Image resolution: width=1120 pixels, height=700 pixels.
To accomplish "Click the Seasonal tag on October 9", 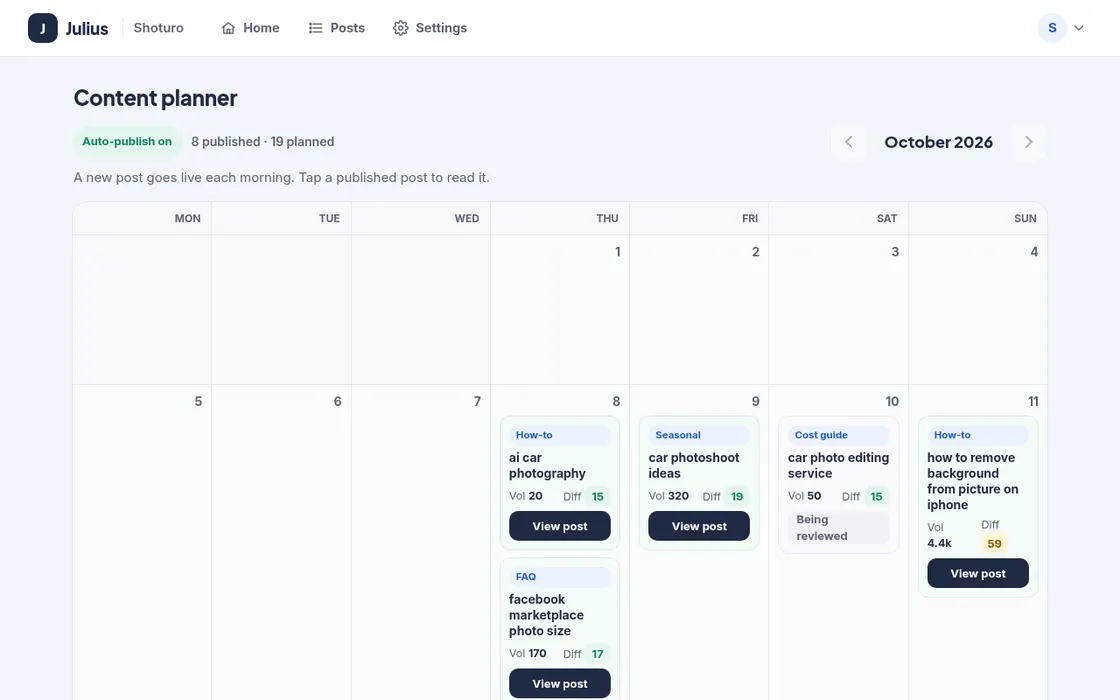I will tap(699, 435).
